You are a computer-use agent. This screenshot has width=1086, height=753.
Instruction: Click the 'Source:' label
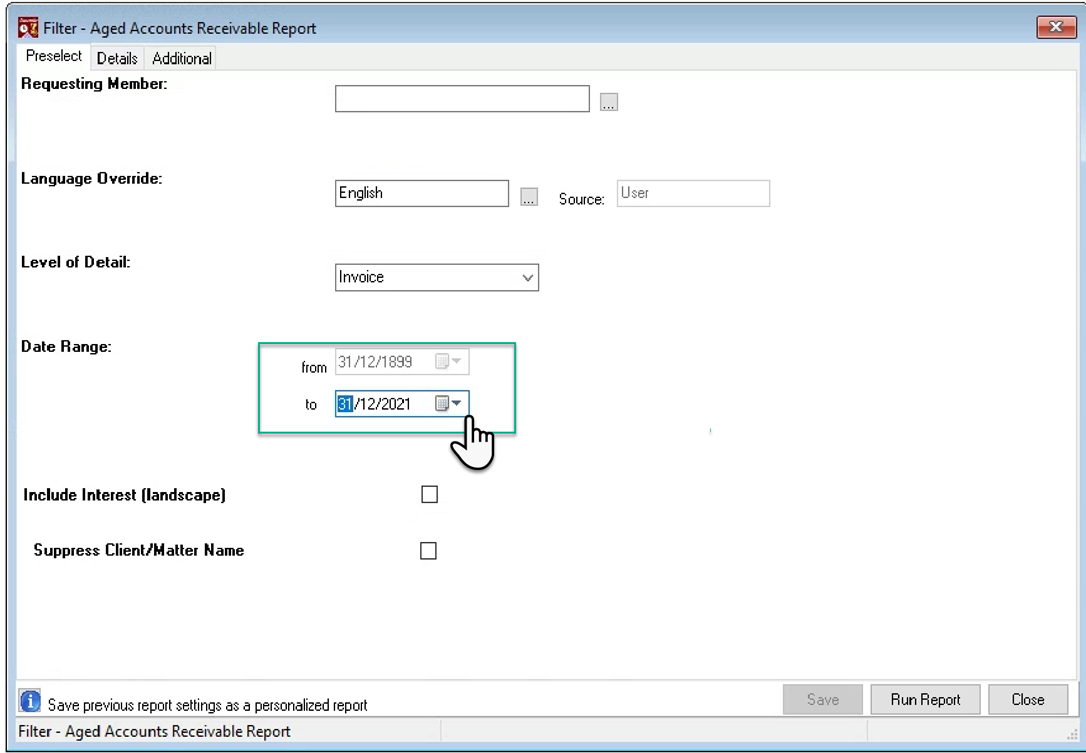pos(582,200)
